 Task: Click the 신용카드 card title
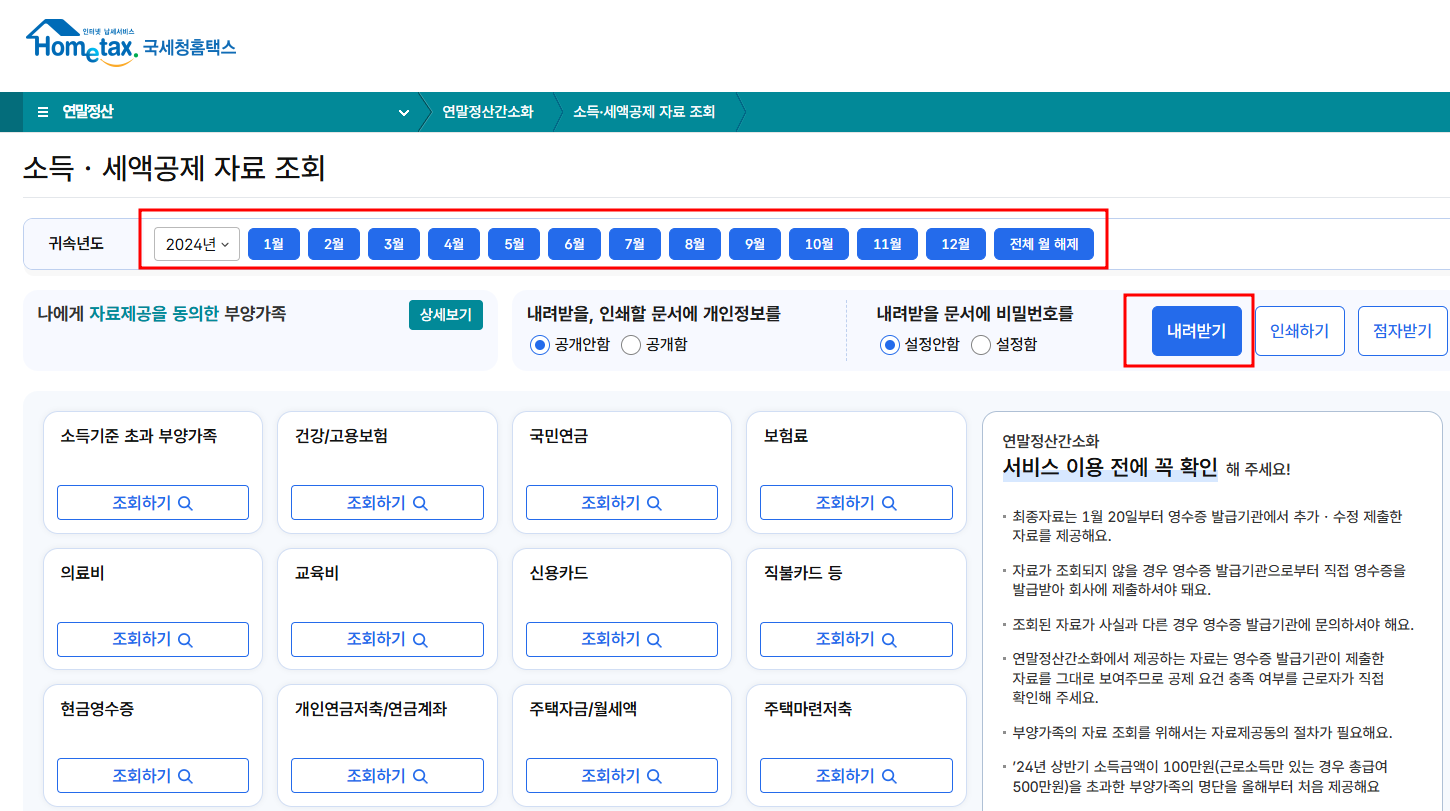[x=559, y=573]
